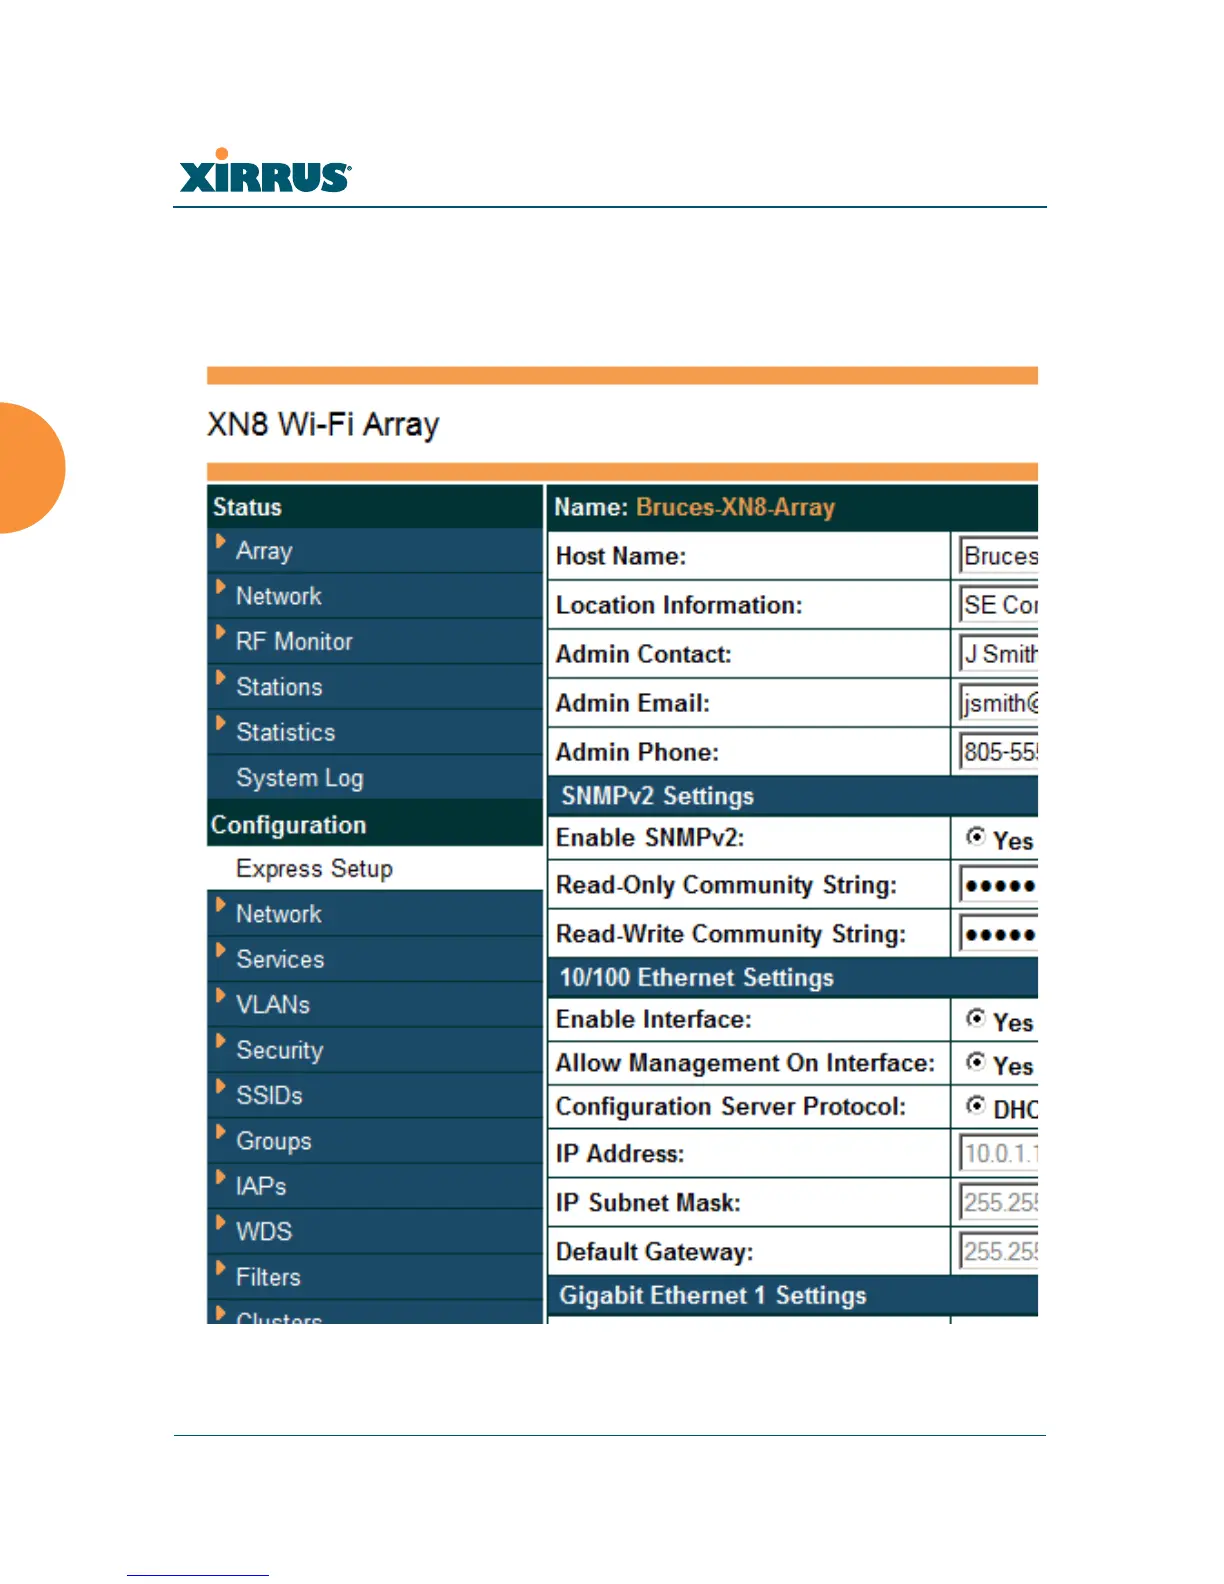The height and width of the screenshot is (1584, 1224).
Task: Open the Groups configuration
Action: click(274, 1141)
